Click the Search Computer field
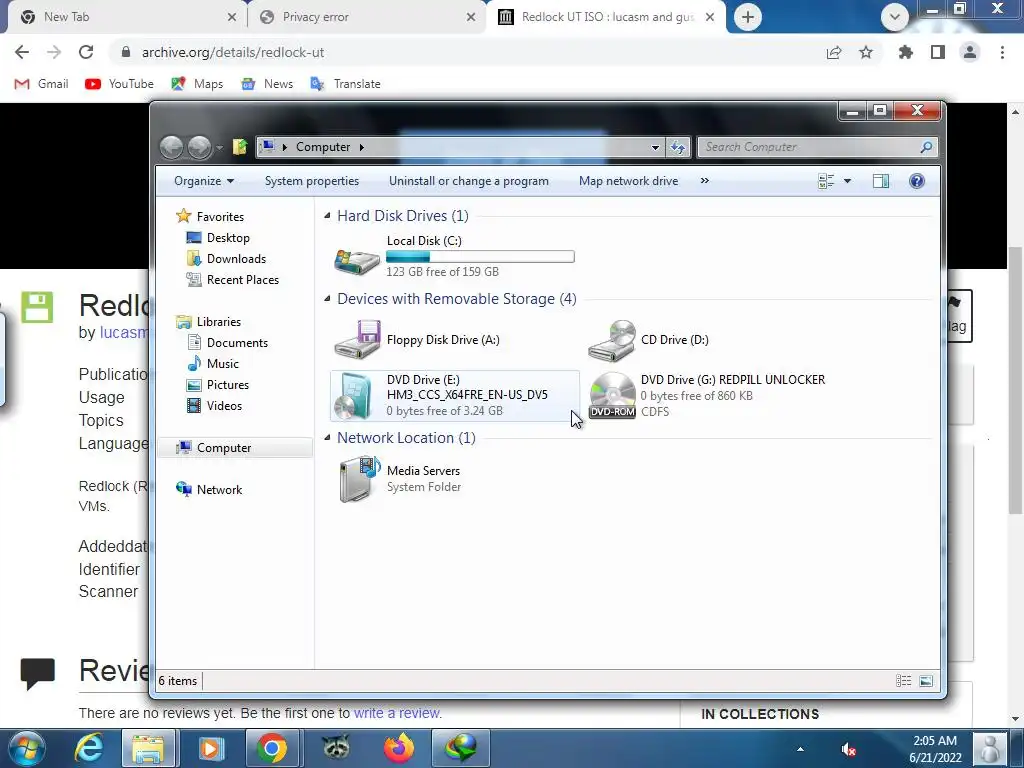 click(818, 147)
